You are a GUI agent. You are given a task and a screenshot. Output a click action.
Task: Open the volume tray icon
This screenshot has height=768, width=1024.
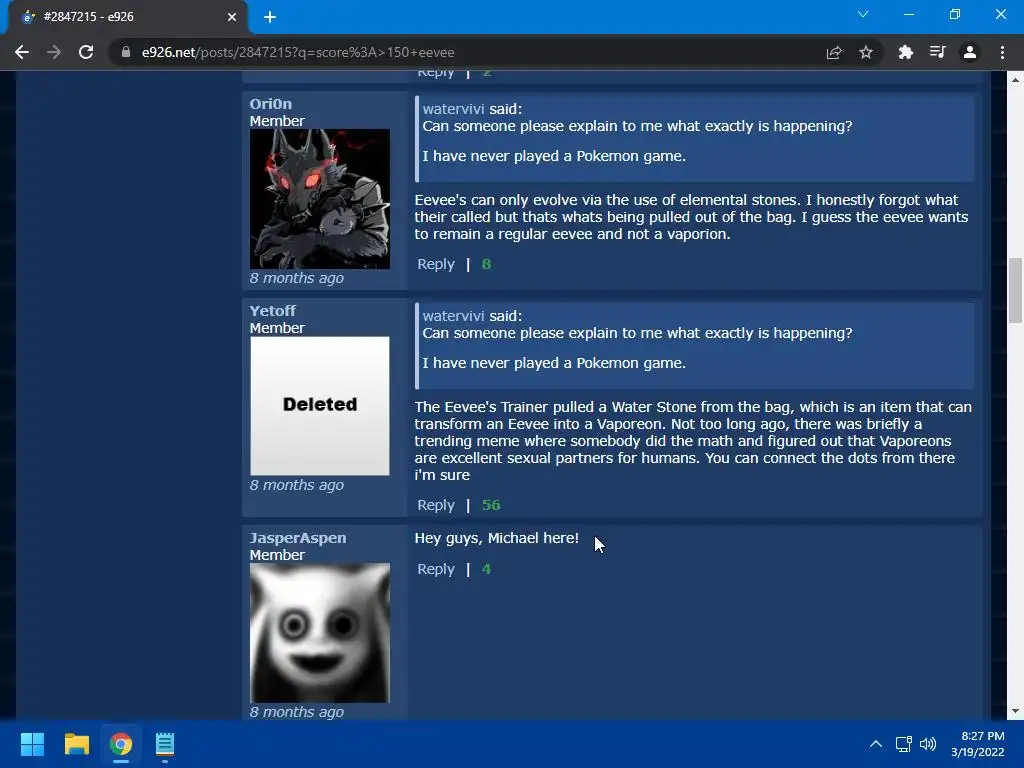click(928, 744)
